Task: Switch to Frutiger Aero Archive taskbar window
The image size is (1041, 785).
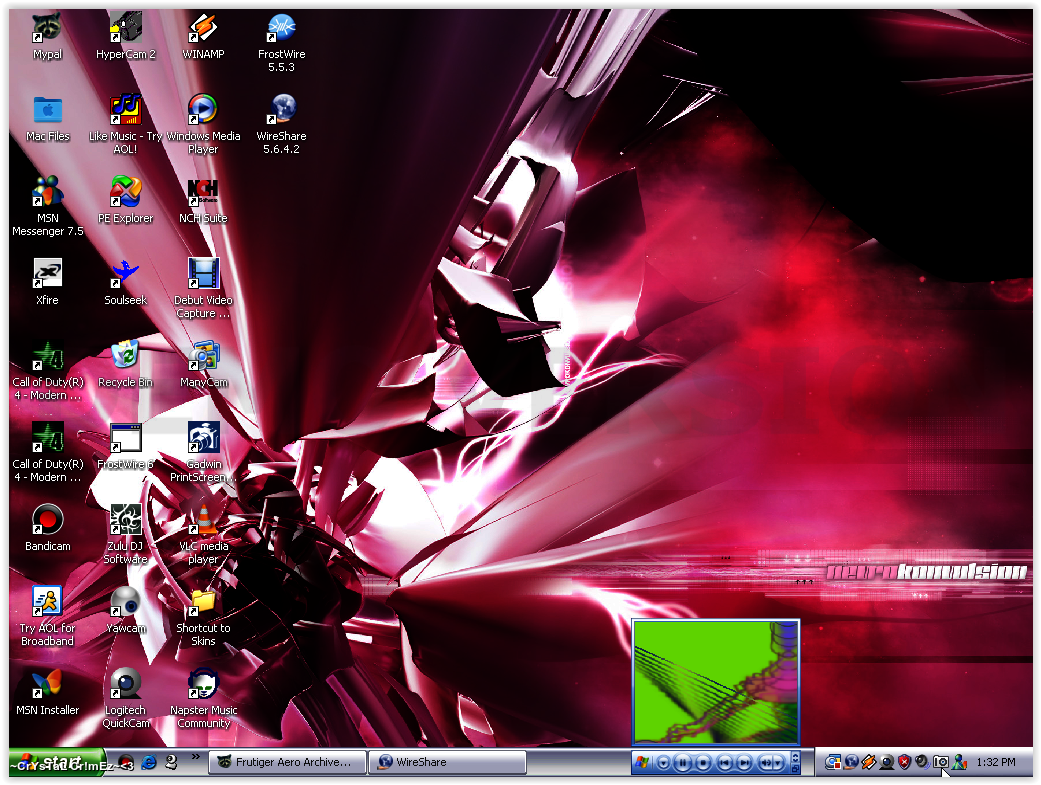Action: (287, 762)
